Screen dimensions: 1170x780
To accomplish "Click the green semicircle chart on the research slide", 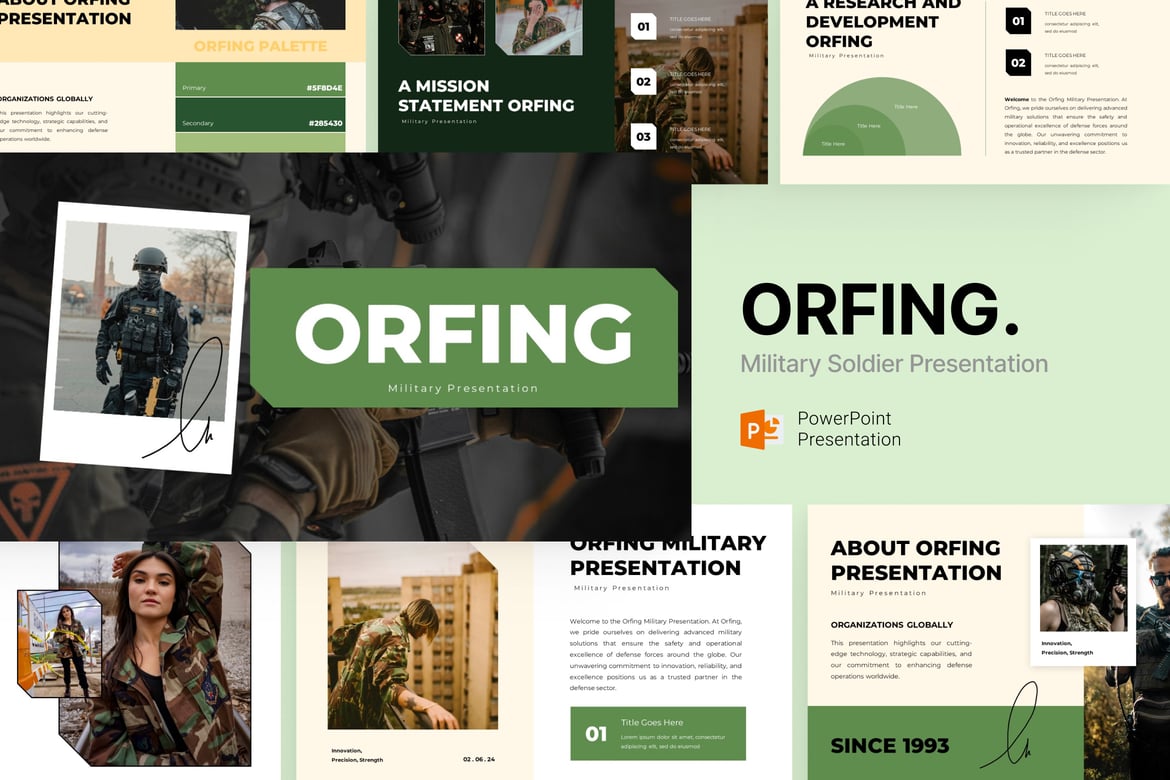I will [x=882, y=116].
